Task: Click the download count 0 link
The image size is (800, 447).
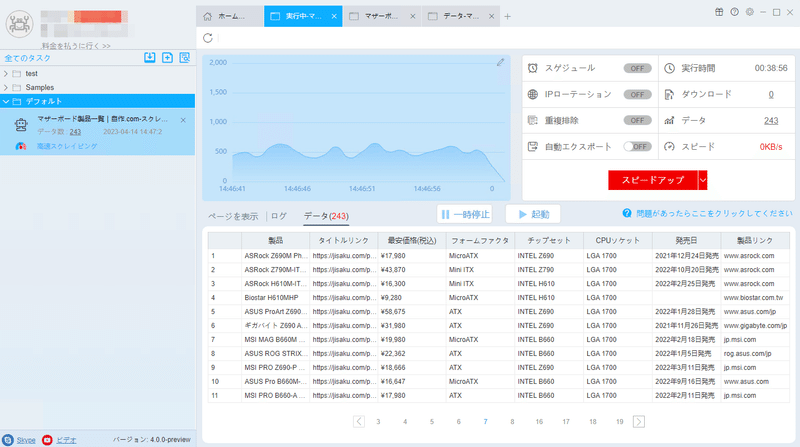Action: [x=771, y=94]
